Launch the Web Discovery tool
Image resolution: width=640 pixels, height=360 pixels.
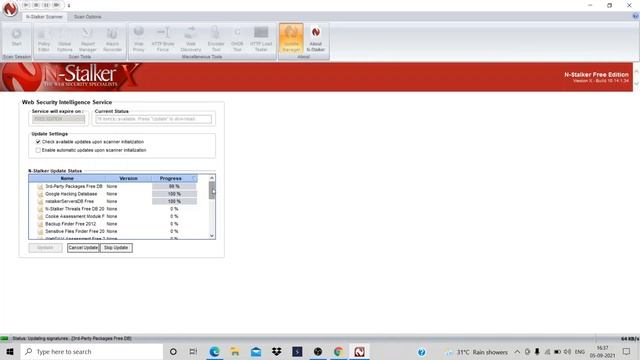tap(191, 40)
